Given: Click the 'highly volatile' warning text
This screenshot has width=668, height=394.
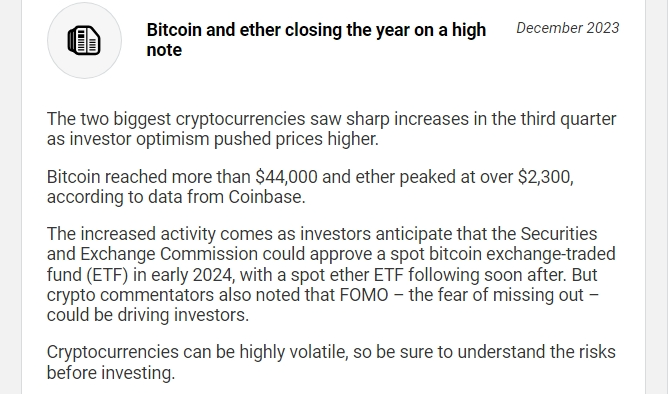Looking at the screenshot, I should 294,352.
